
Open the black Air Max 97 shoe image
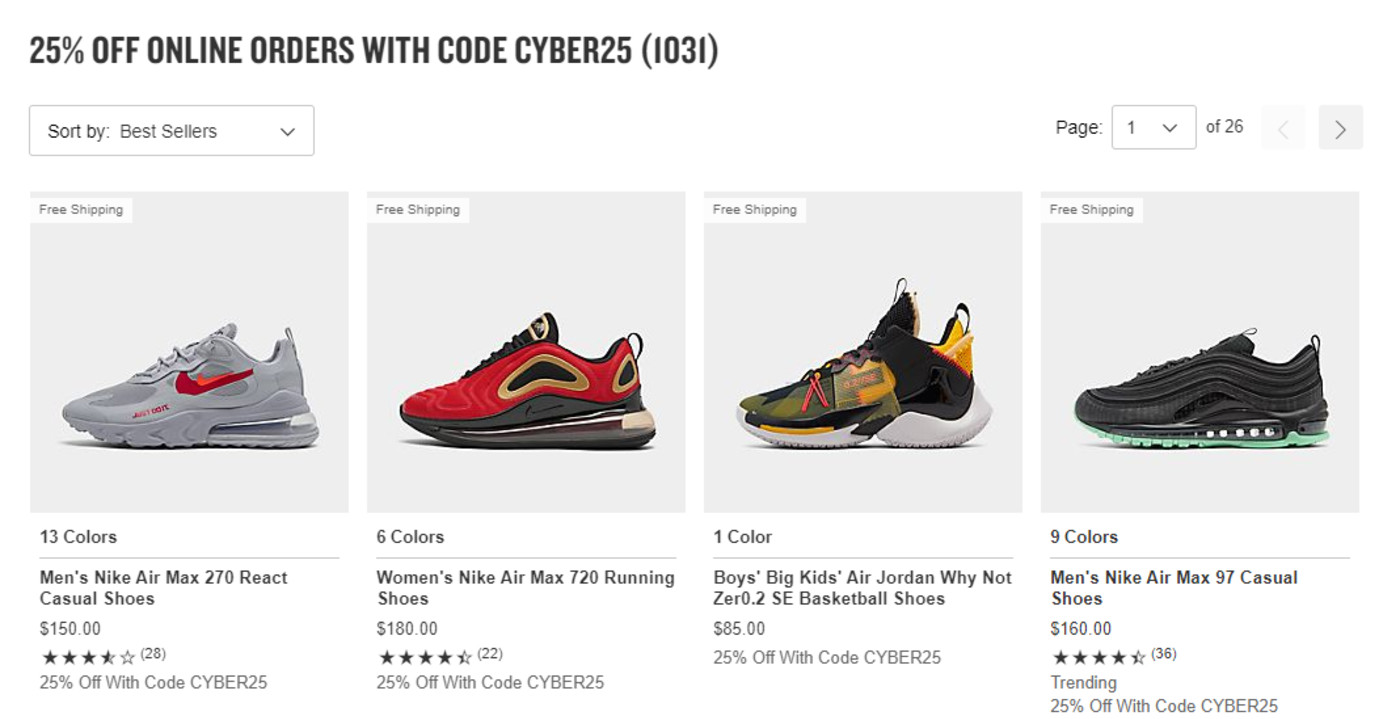[x=1200, y=352]
